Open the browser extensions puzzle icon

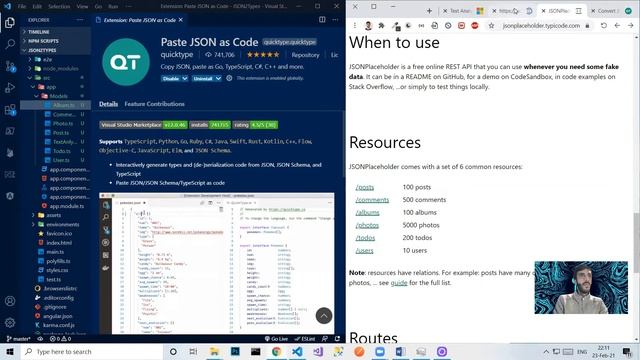(381, 26)
